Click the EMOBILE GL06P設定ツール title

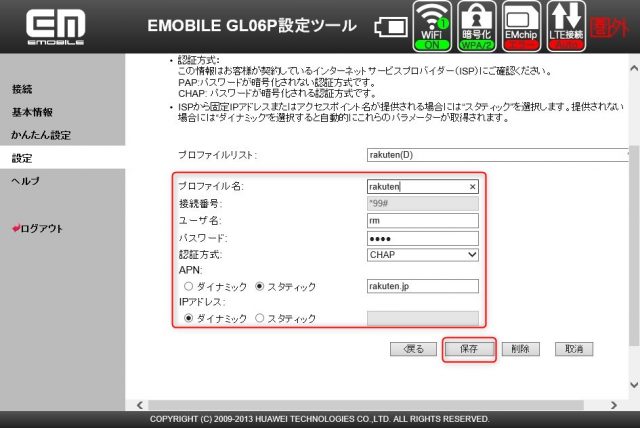point(252,26)
